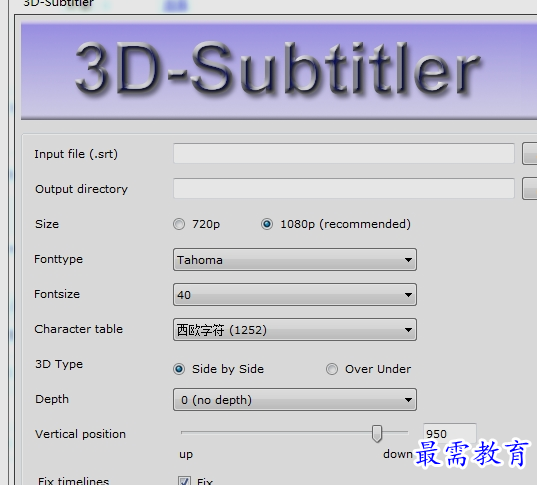Open the Character table dropdown (1252)
Viewport: 537px width, 485px height.
pyautogui.click(x=295, y=329)
